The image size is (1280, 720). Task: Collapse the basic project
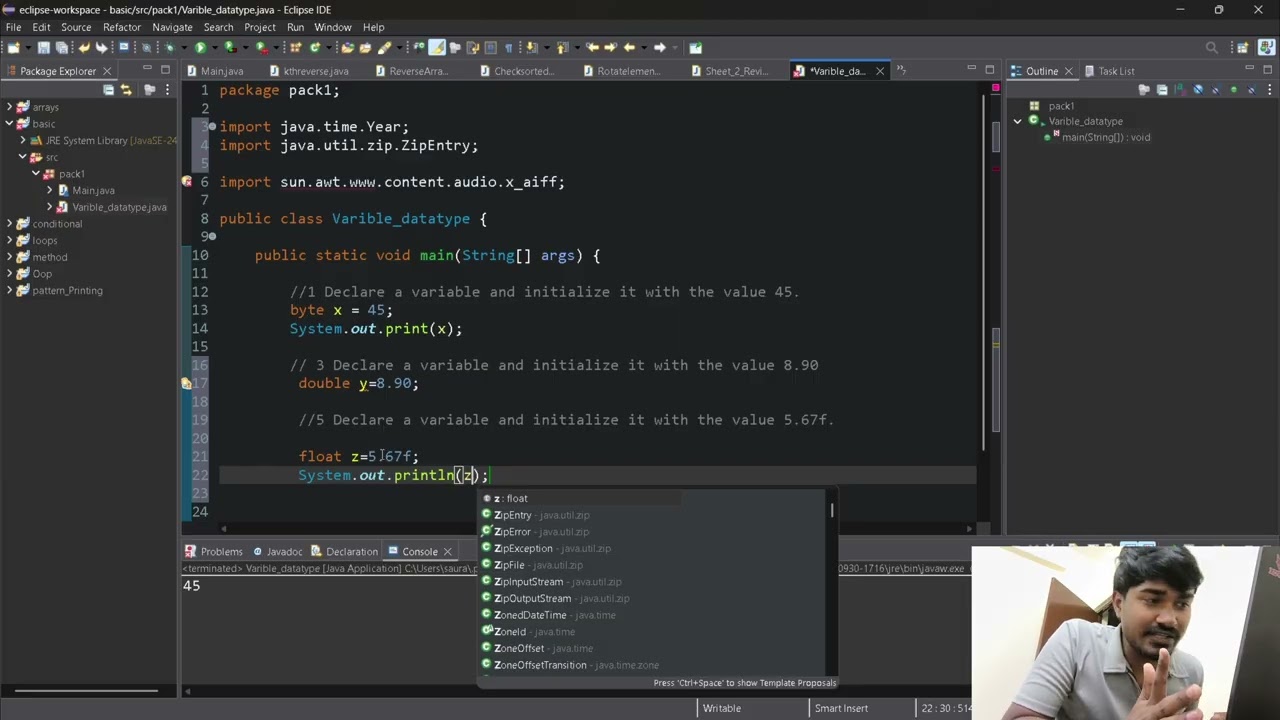(10, 124)
